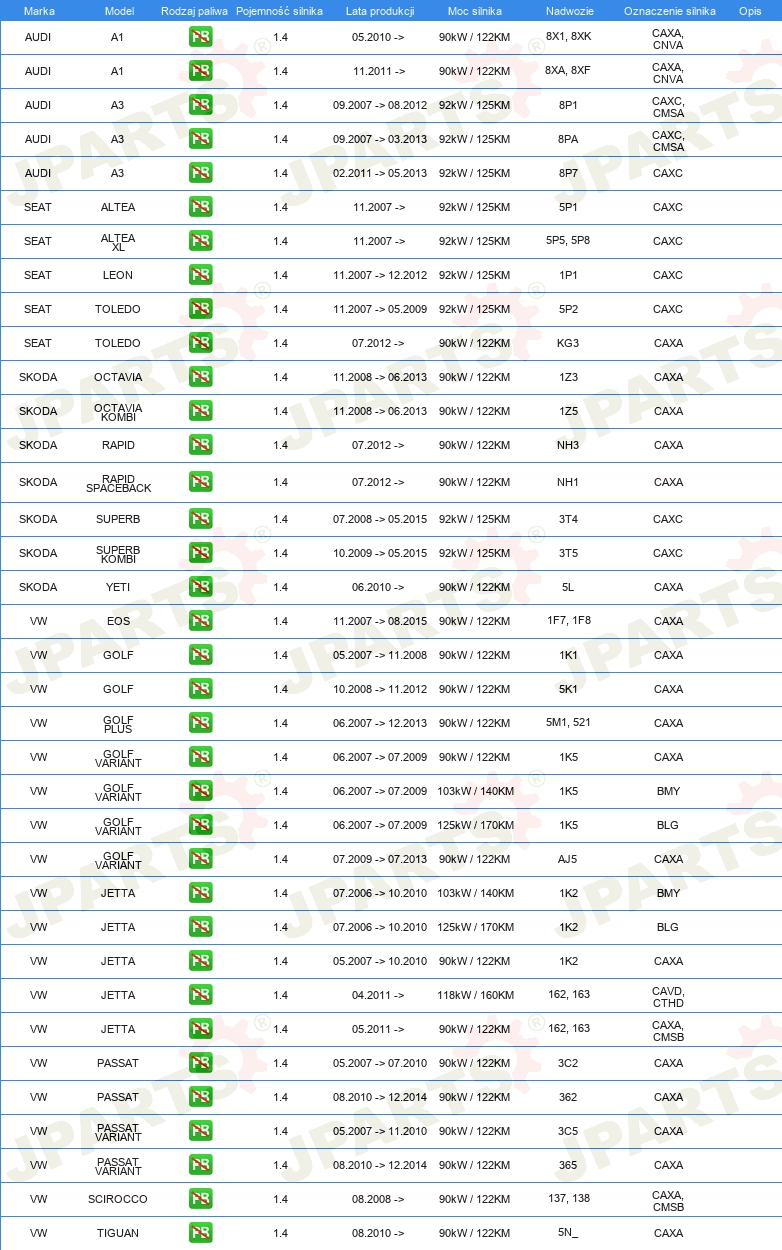The height and width of the screenshot is (1250, 782).
Task: Select the TIGUAN model cell
Action: click(x=118, y=1233)
